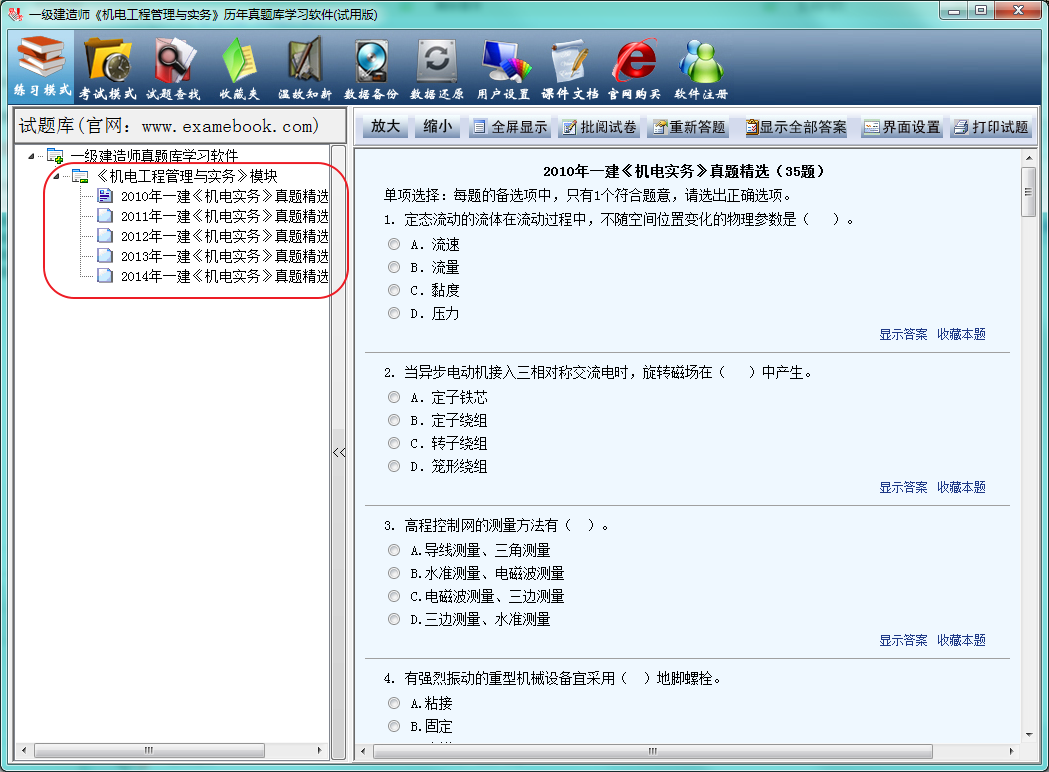1049x772 pixels.
Task: Click question pane vertical scrollbar thumb
Action: tap(1028, 192)
